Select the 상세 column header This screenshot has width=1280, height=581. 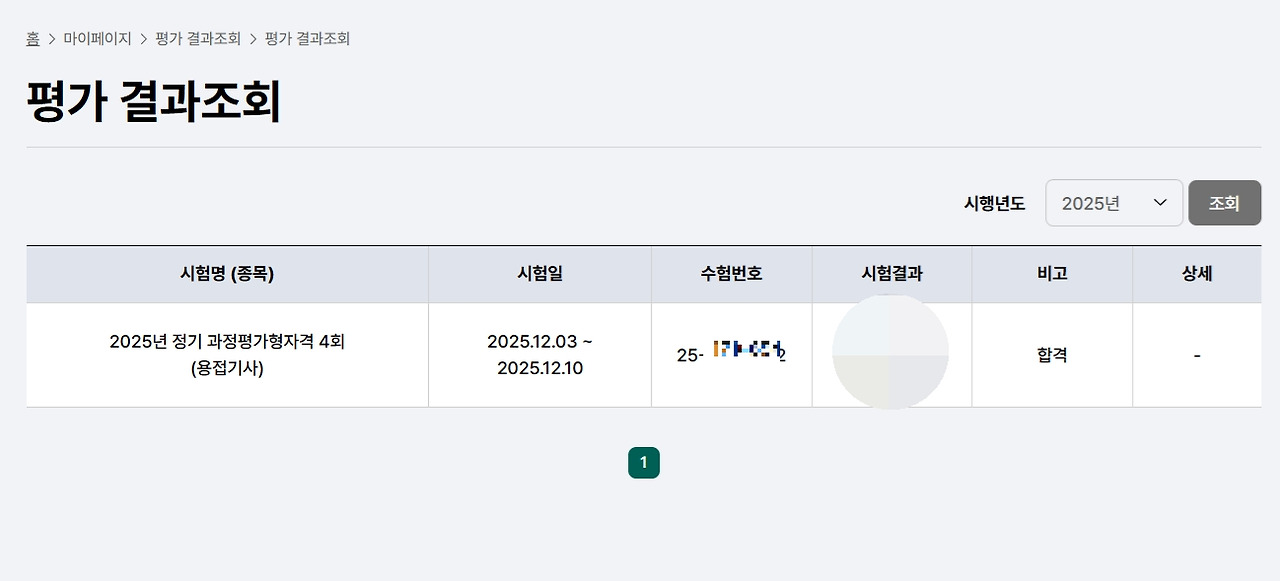coord(1197,274)
